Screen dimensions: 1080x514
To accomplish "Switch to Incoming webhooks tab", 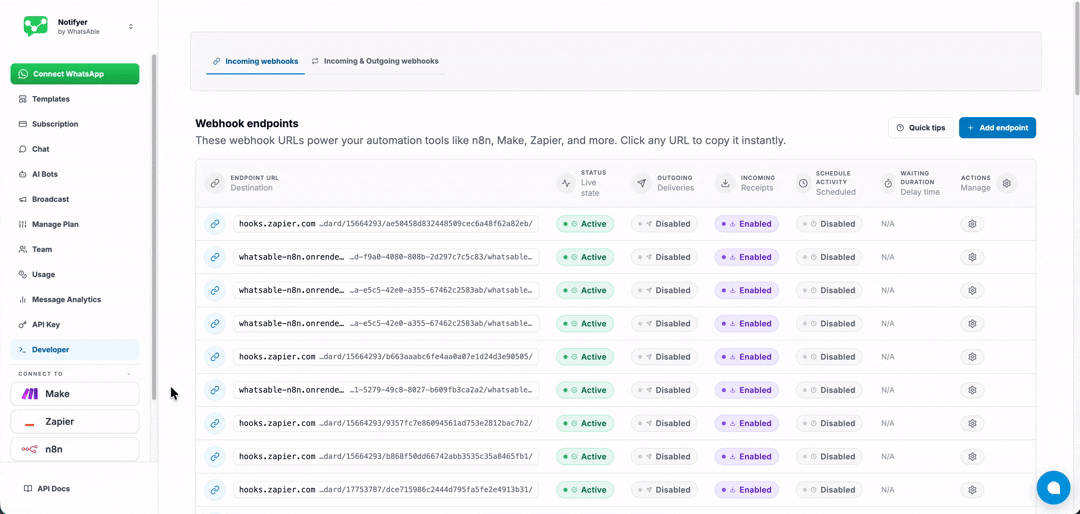I will point(256,61).
